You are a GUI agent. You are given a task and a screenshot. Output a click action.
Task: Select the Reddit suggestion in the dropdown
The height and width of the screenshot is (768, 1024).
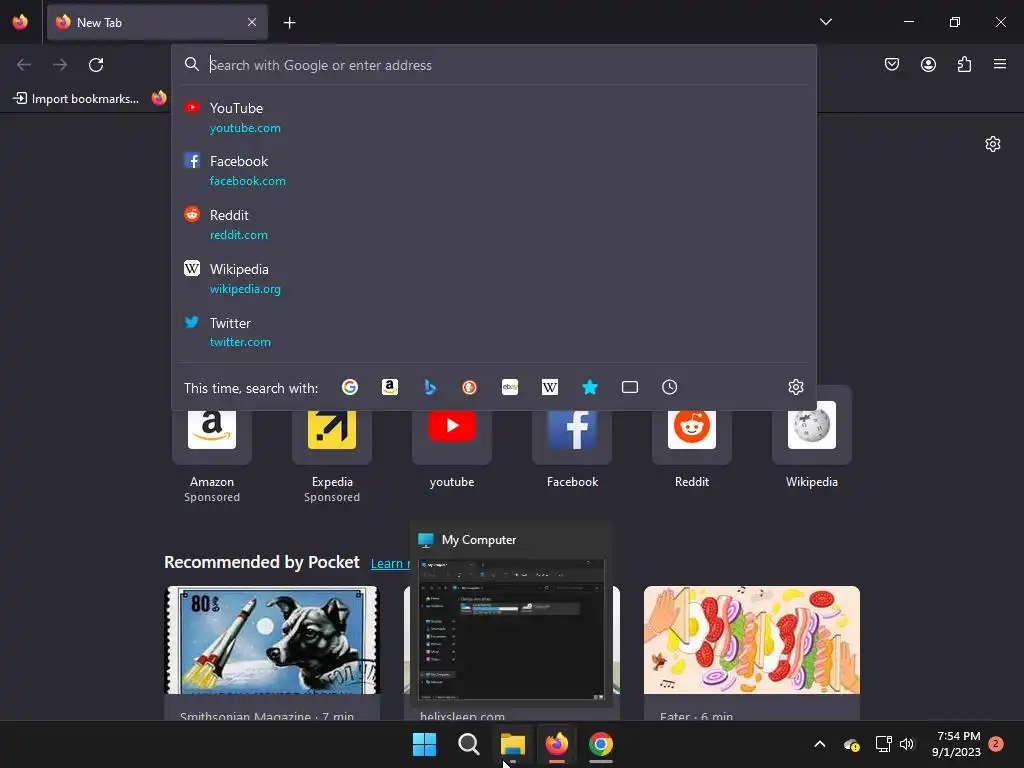[x=494, y=224]
